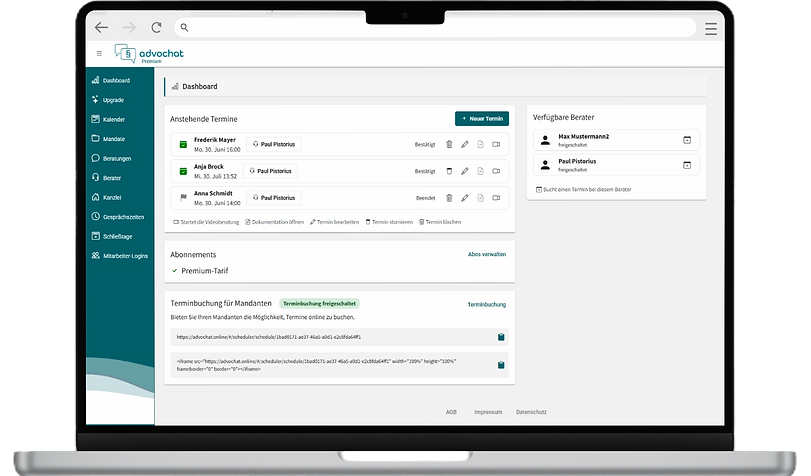This screenshot has width=811, height=476.
Task: Start video consultation for Frederik Mayer
Action: (496, 144)
